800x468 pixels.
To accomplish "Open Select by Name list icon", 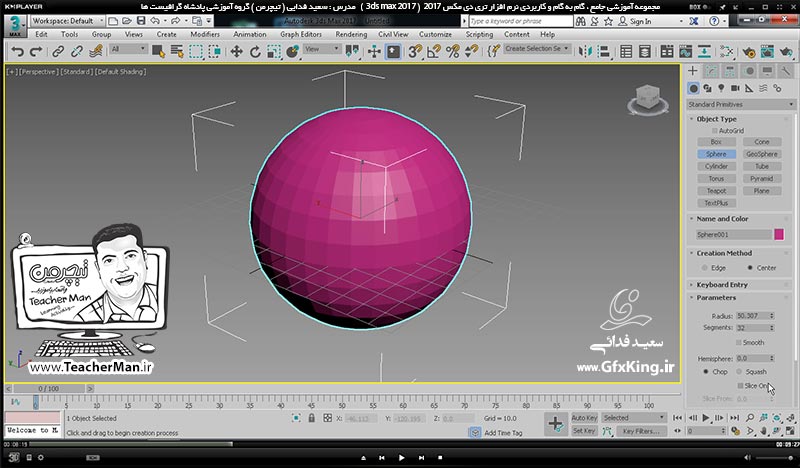I will point(177,52).
